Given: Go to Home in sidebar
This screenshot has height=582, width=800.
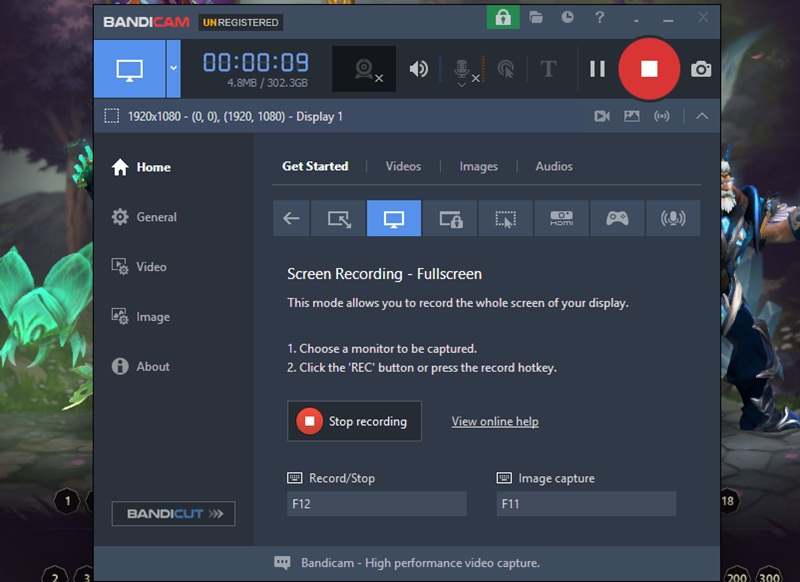Looking at the screenshot, I should (141, 167).
